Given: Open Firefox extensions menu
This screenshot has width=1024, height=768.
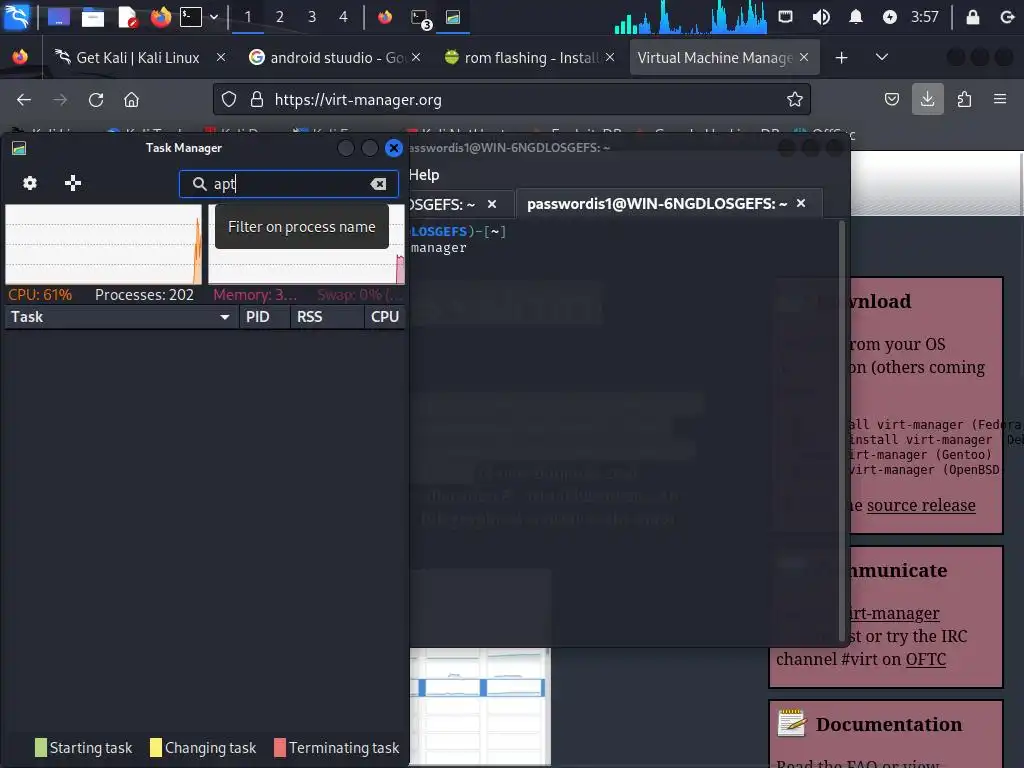Looking at the screenshot, I should (964, 99).
